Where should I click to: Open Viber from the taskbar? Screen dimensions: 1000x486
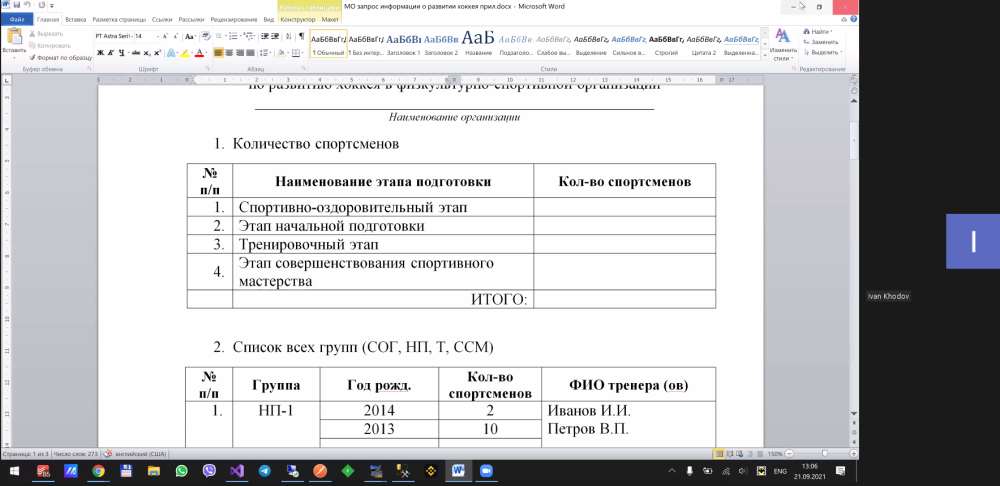(209, 471)
